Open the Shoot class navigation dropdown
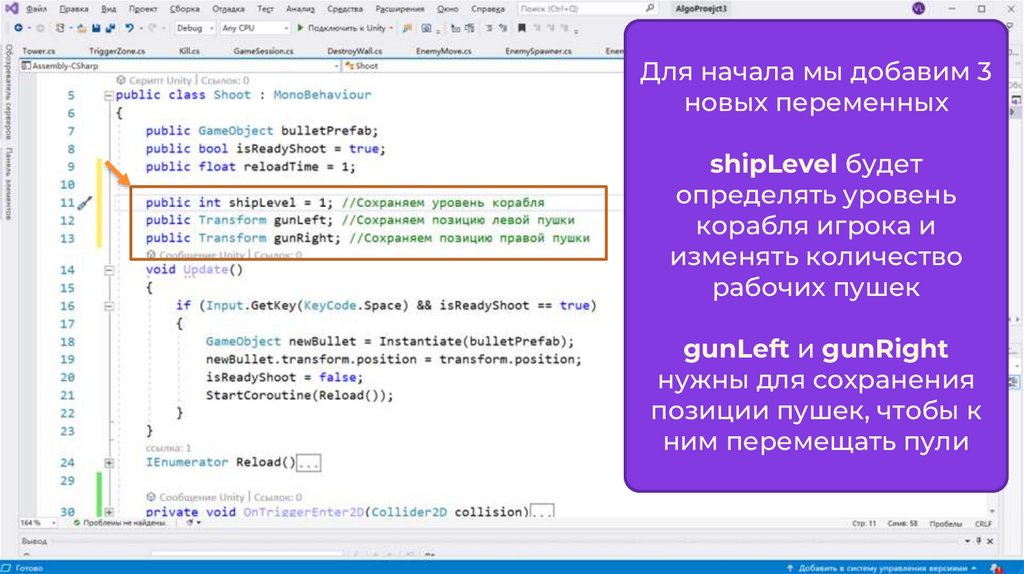The image size is (1024, 574). tap(483, 66)
